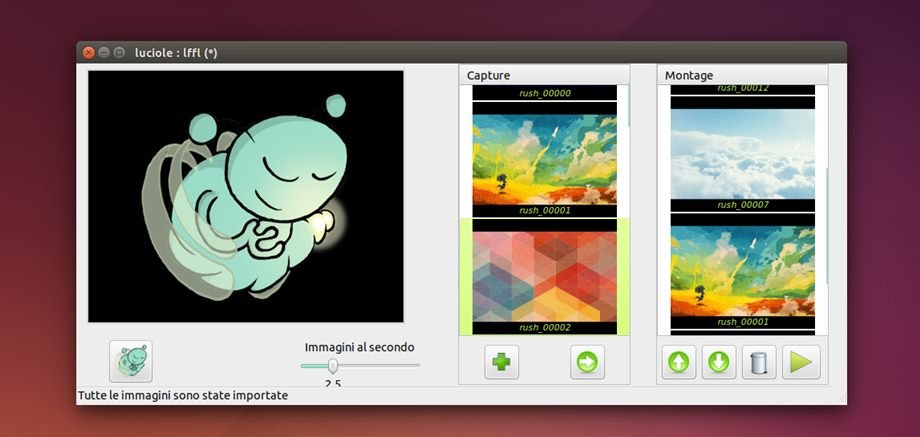
Task: Click the firefly acquisition button
Action: tap(131, 361)
